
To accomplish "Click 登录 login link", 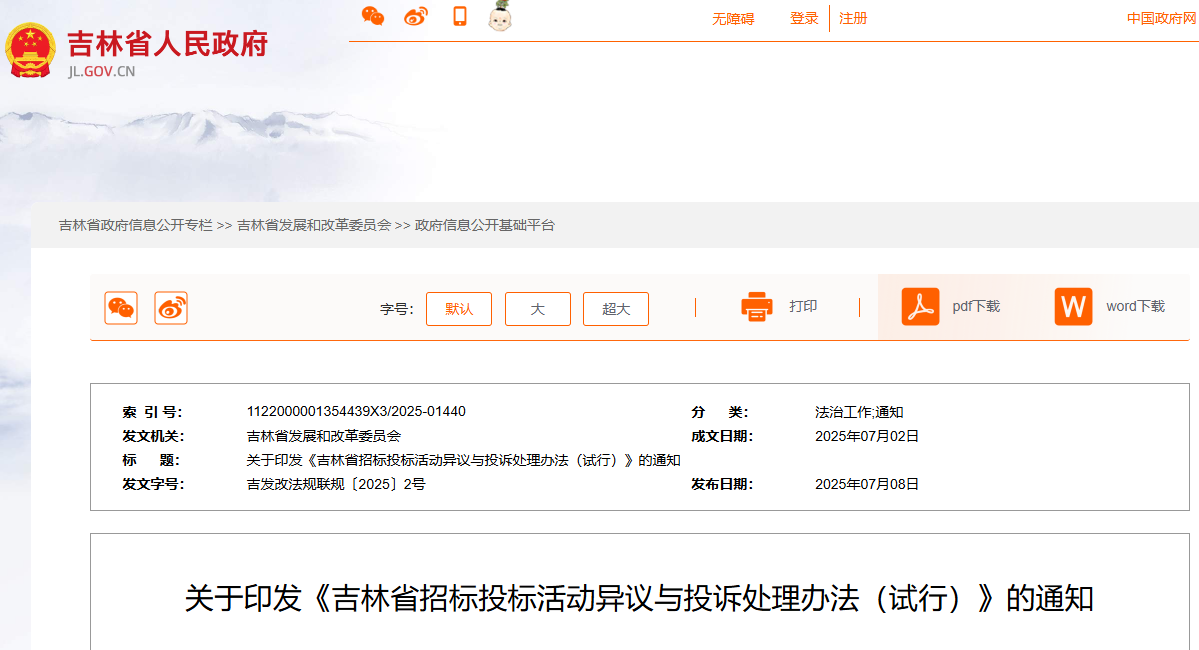I will [804, 18].
